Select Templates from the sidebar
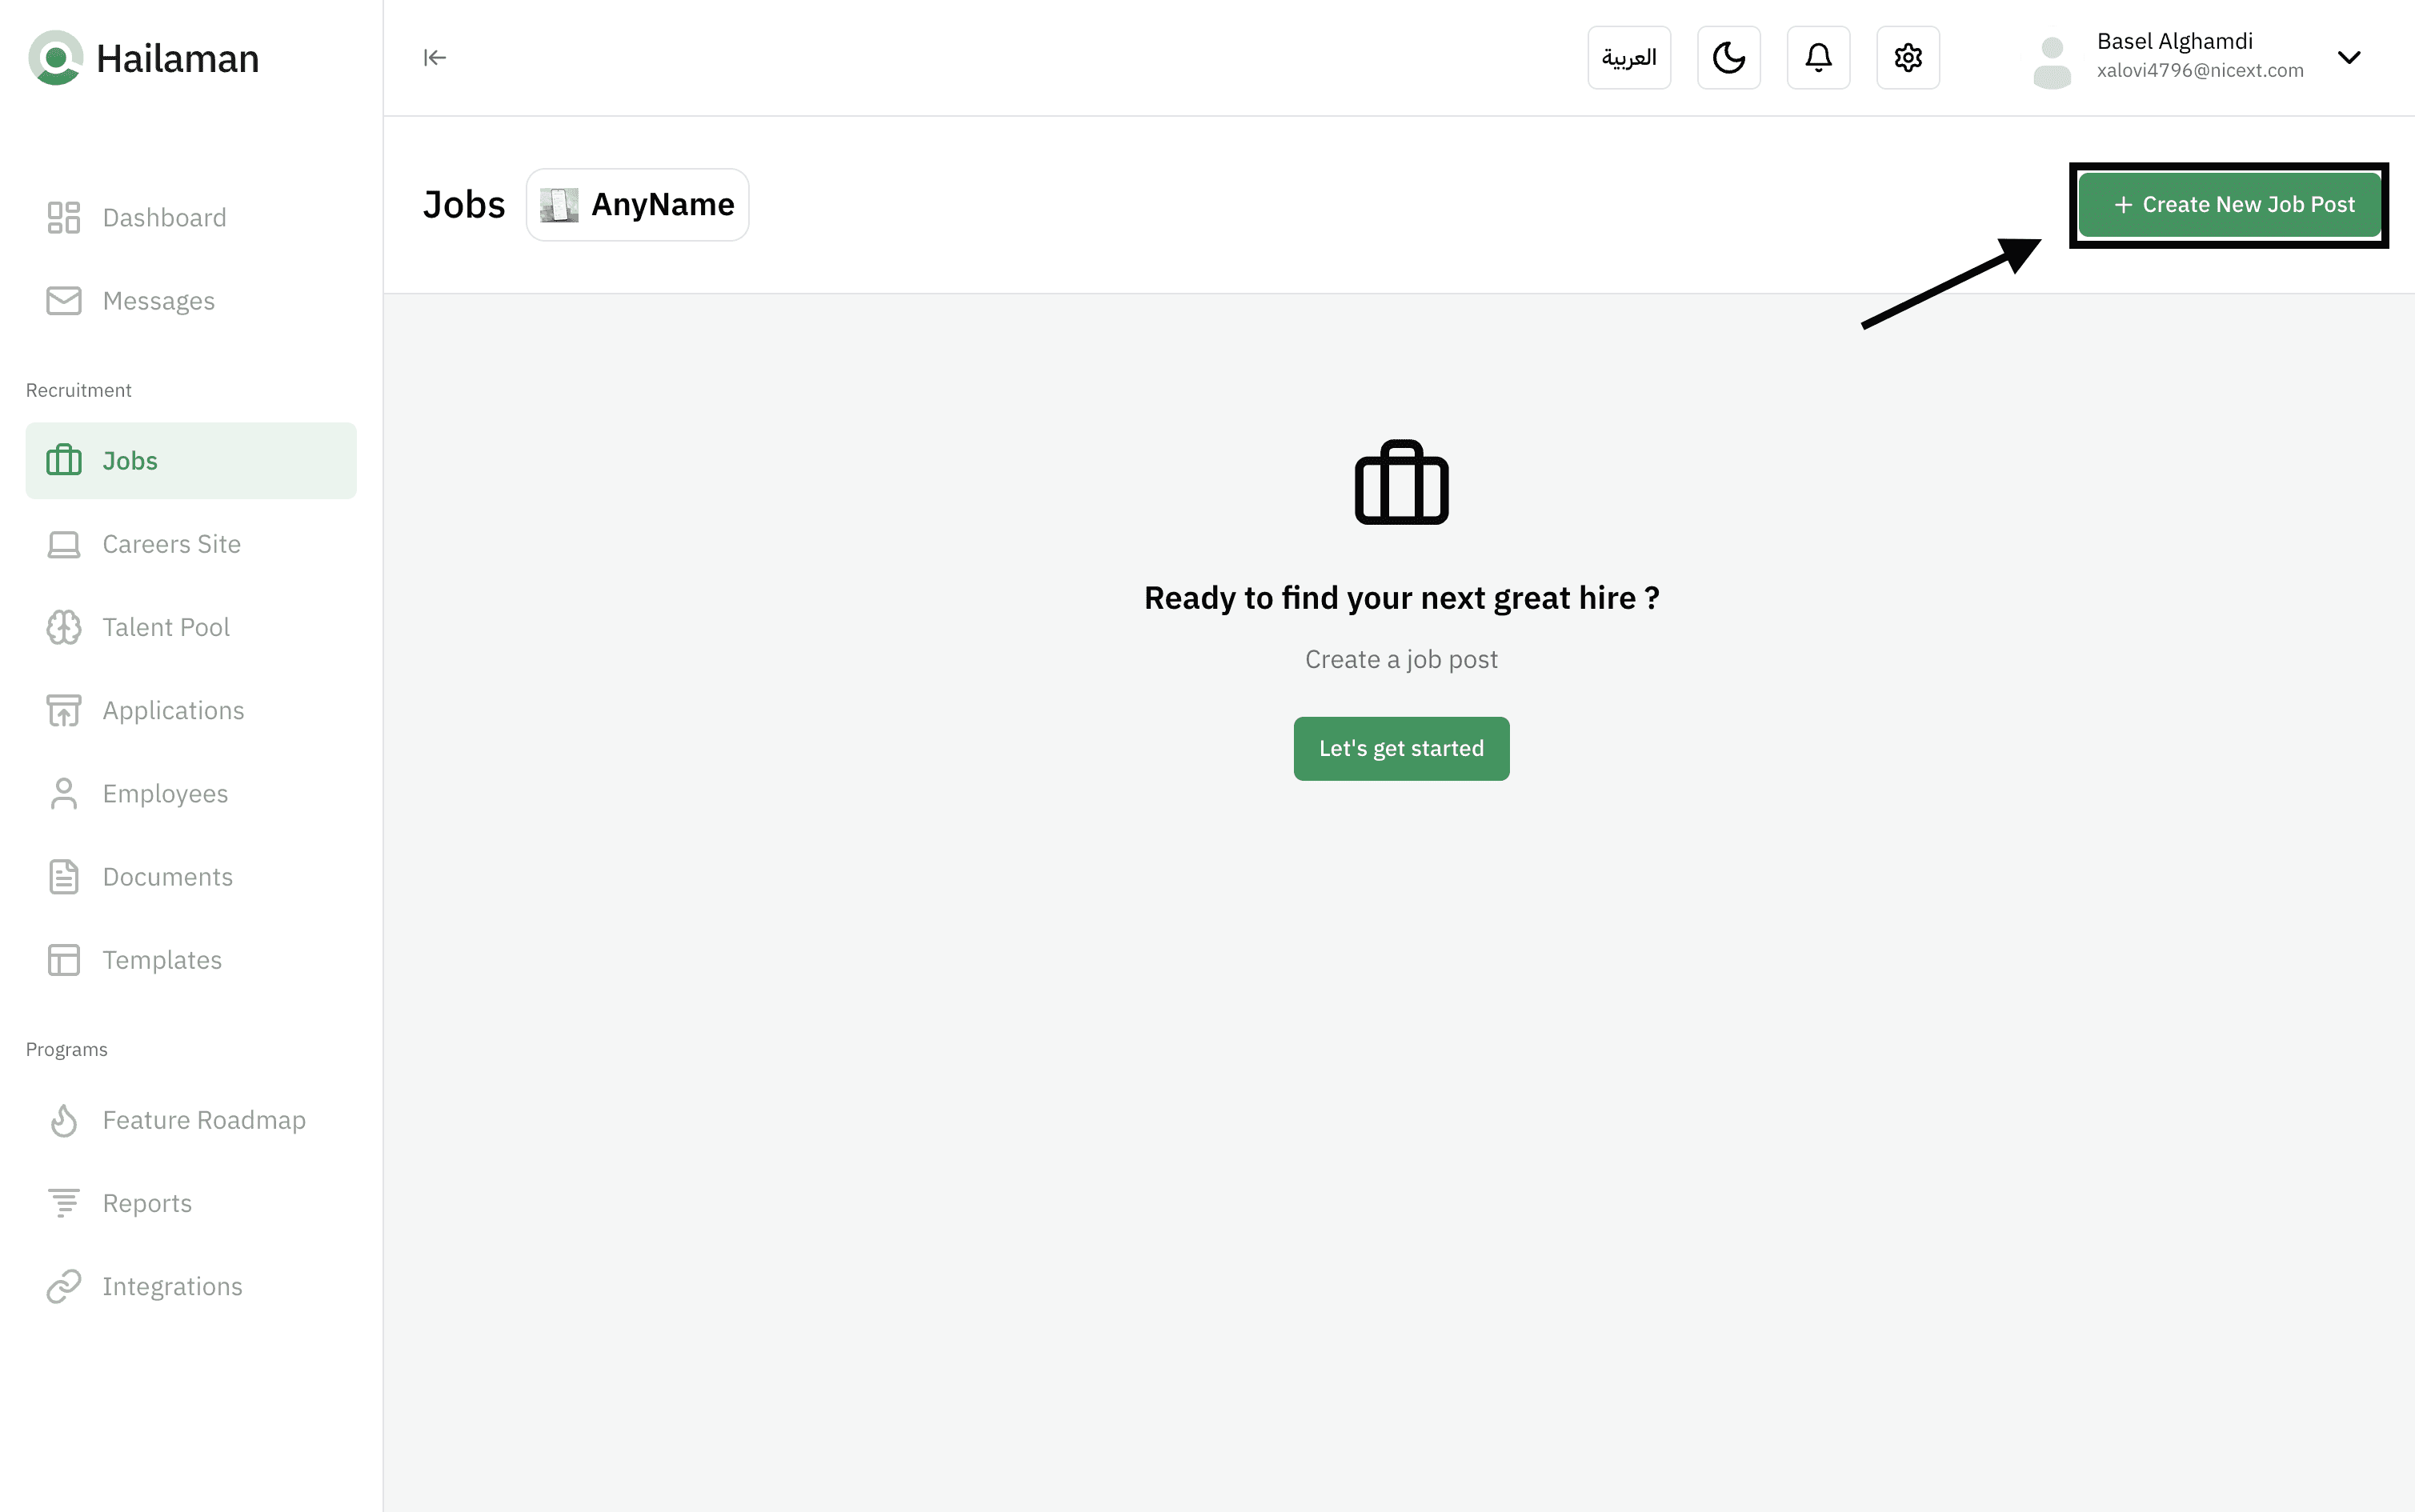This screenshot has height=1512, width=2415. pyautogui.click(x=162, y=960)
